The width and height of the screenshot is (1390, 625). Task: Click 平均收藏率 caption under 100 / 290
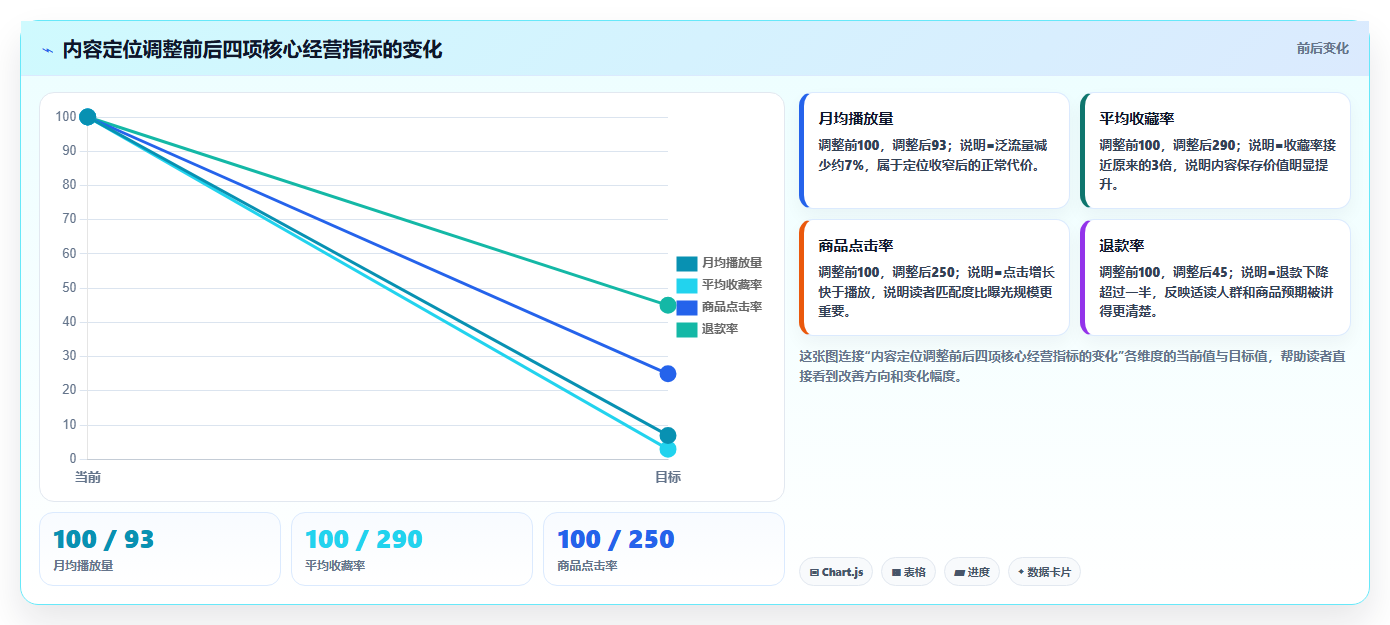pos(335,566)
